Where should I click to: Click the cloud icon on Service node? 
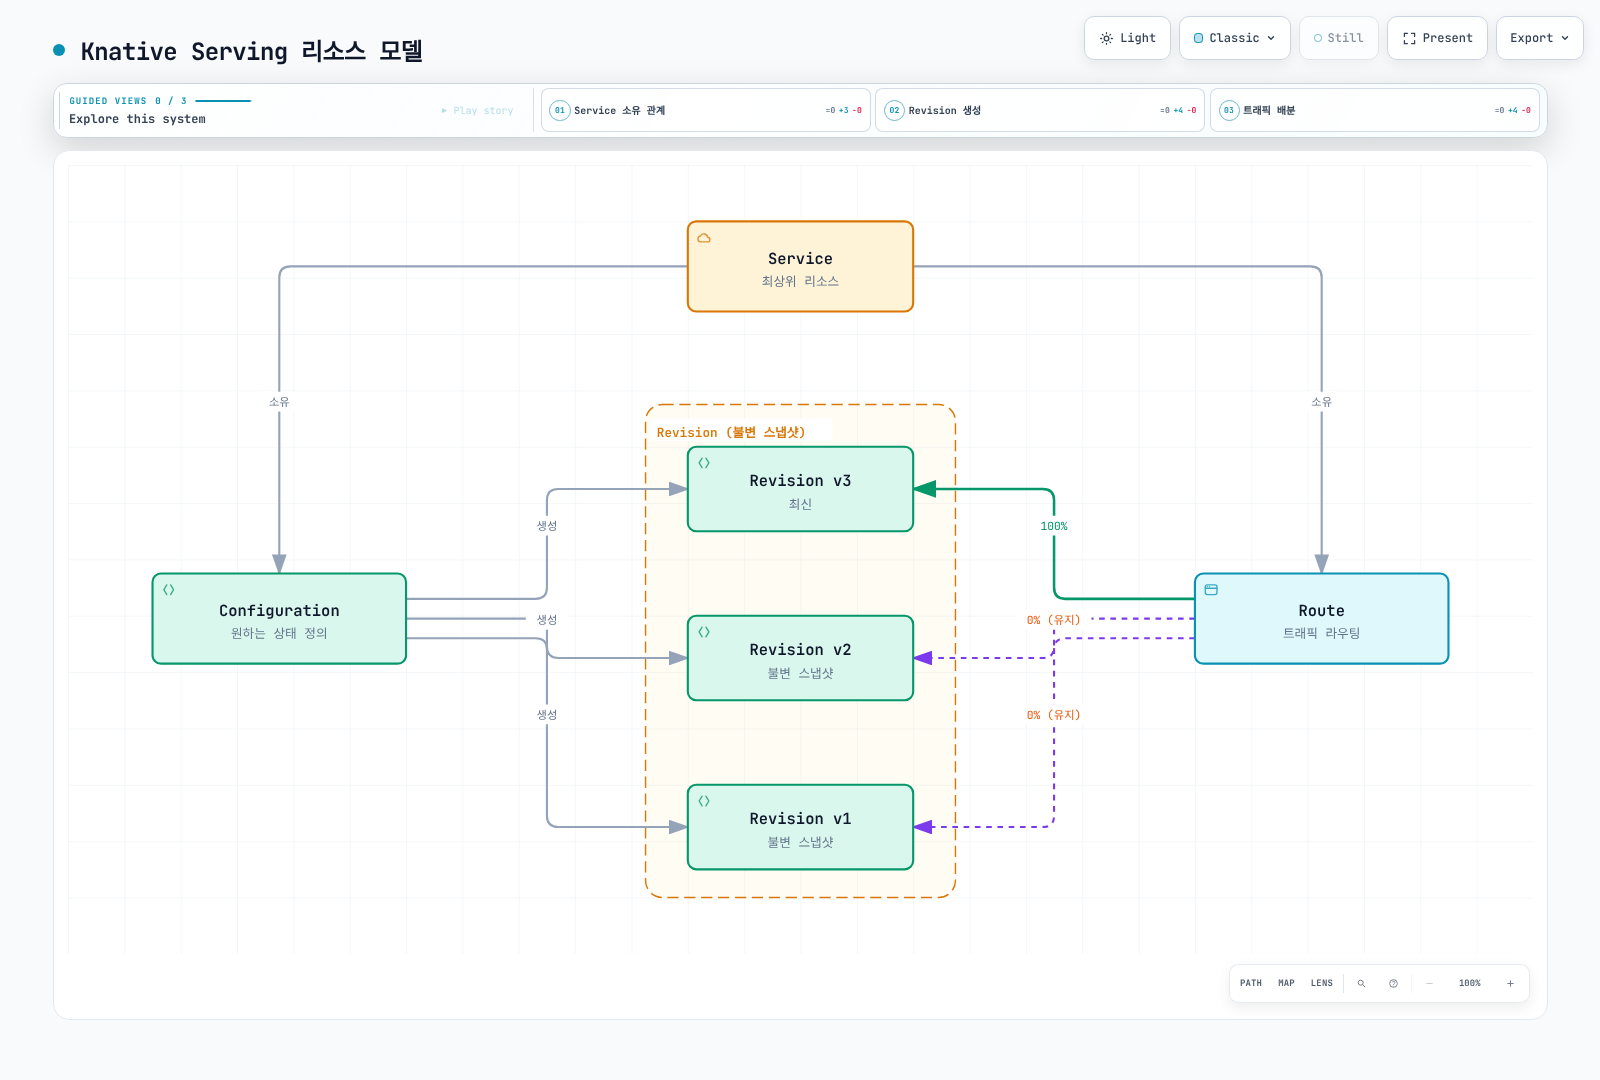point(704,238)
